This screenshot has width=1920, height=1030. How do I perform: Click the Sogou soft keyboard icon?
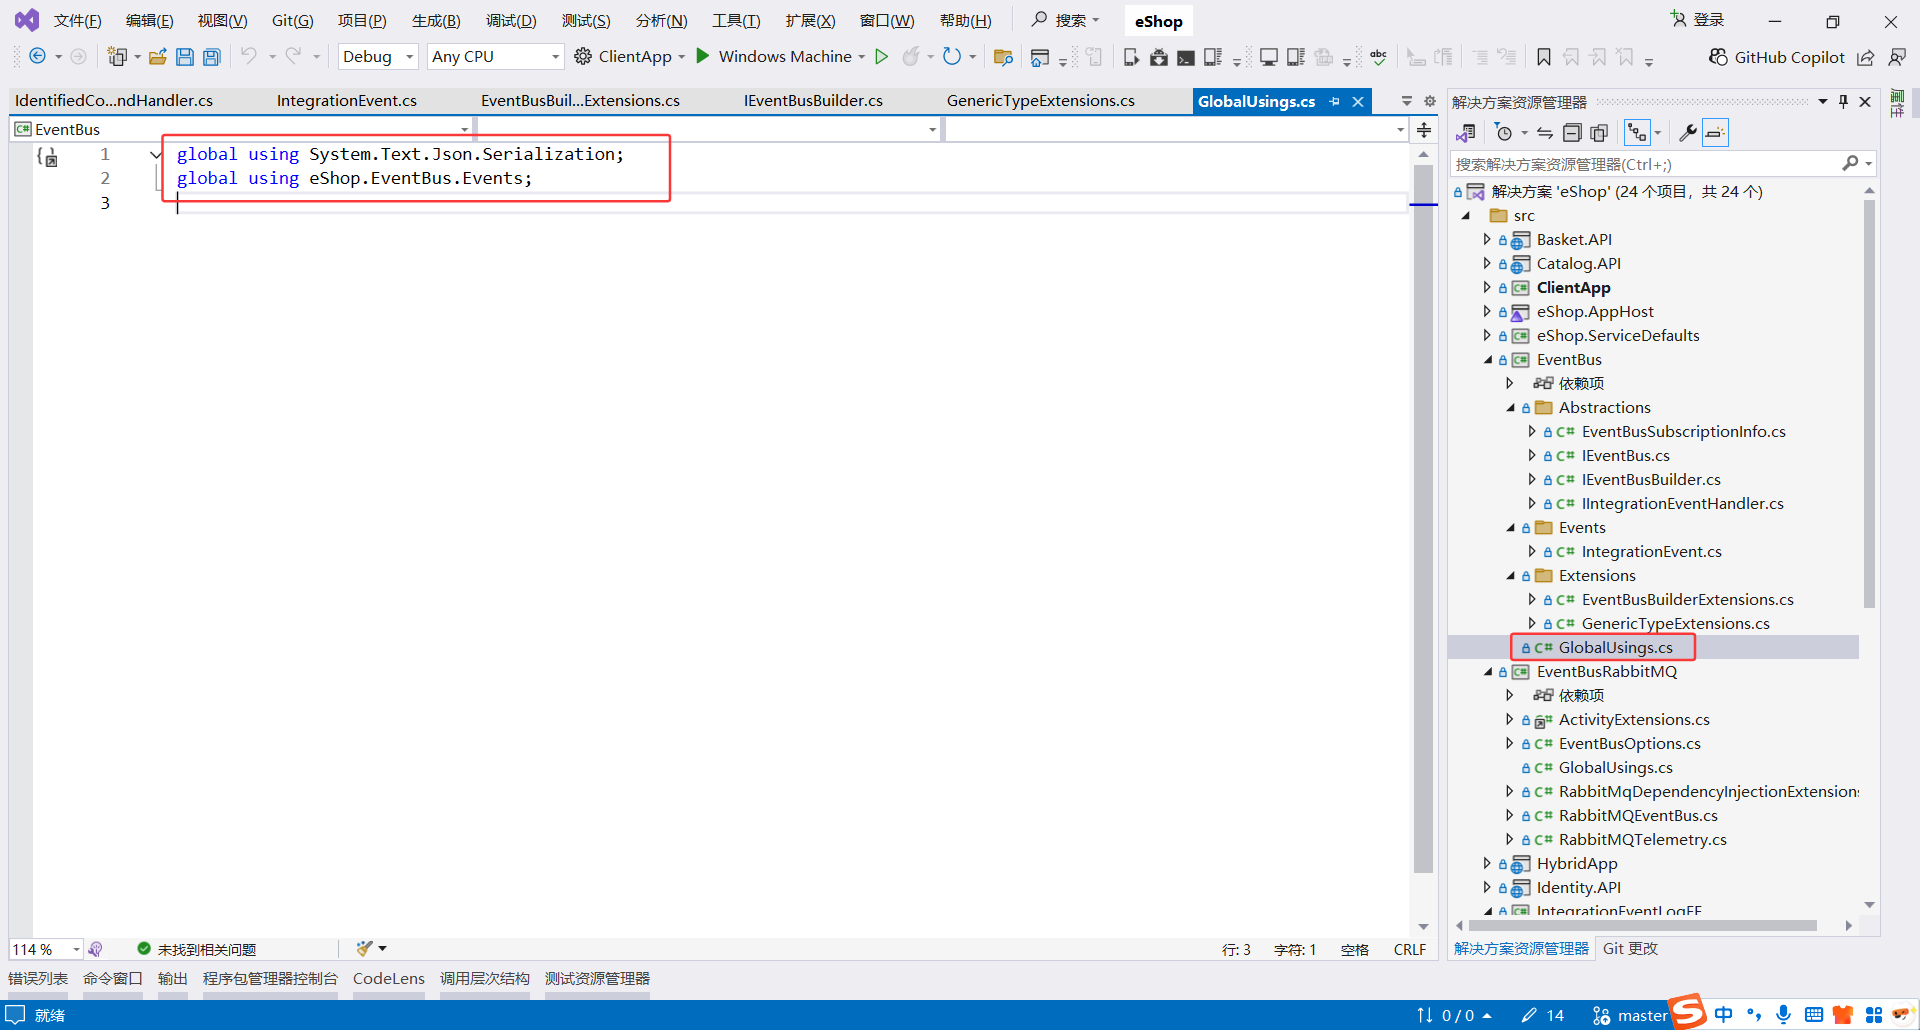tap(1814, 1015)
